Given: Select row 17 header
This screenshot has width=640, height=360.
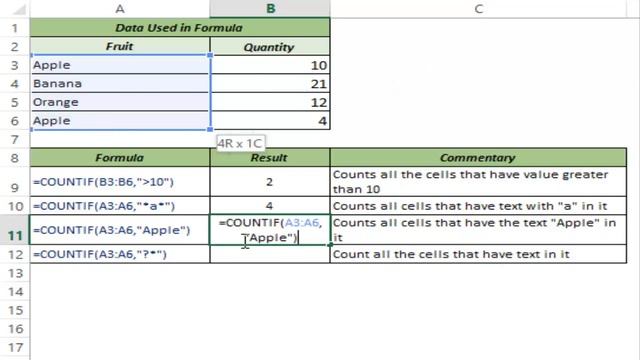Looking at the screenshot, I should [x=15, y=347].
